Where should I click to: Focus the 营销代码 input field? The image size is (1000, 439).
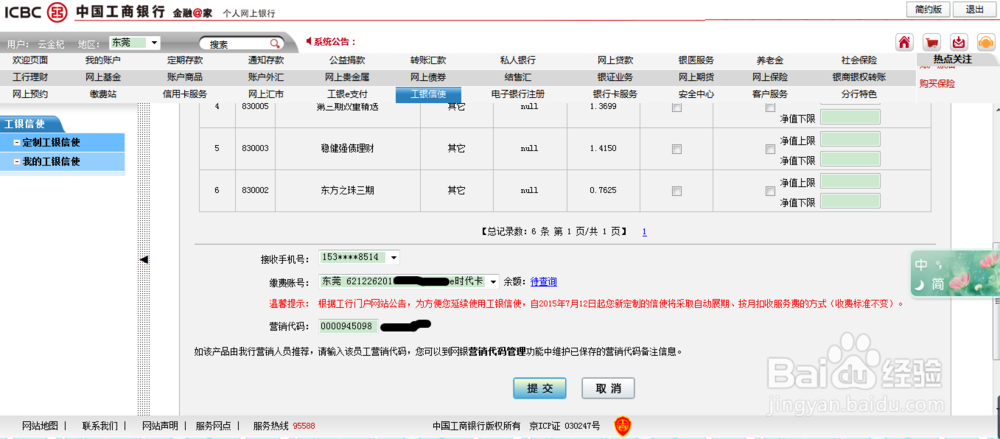pyautogui.click(x=348, y=326)
